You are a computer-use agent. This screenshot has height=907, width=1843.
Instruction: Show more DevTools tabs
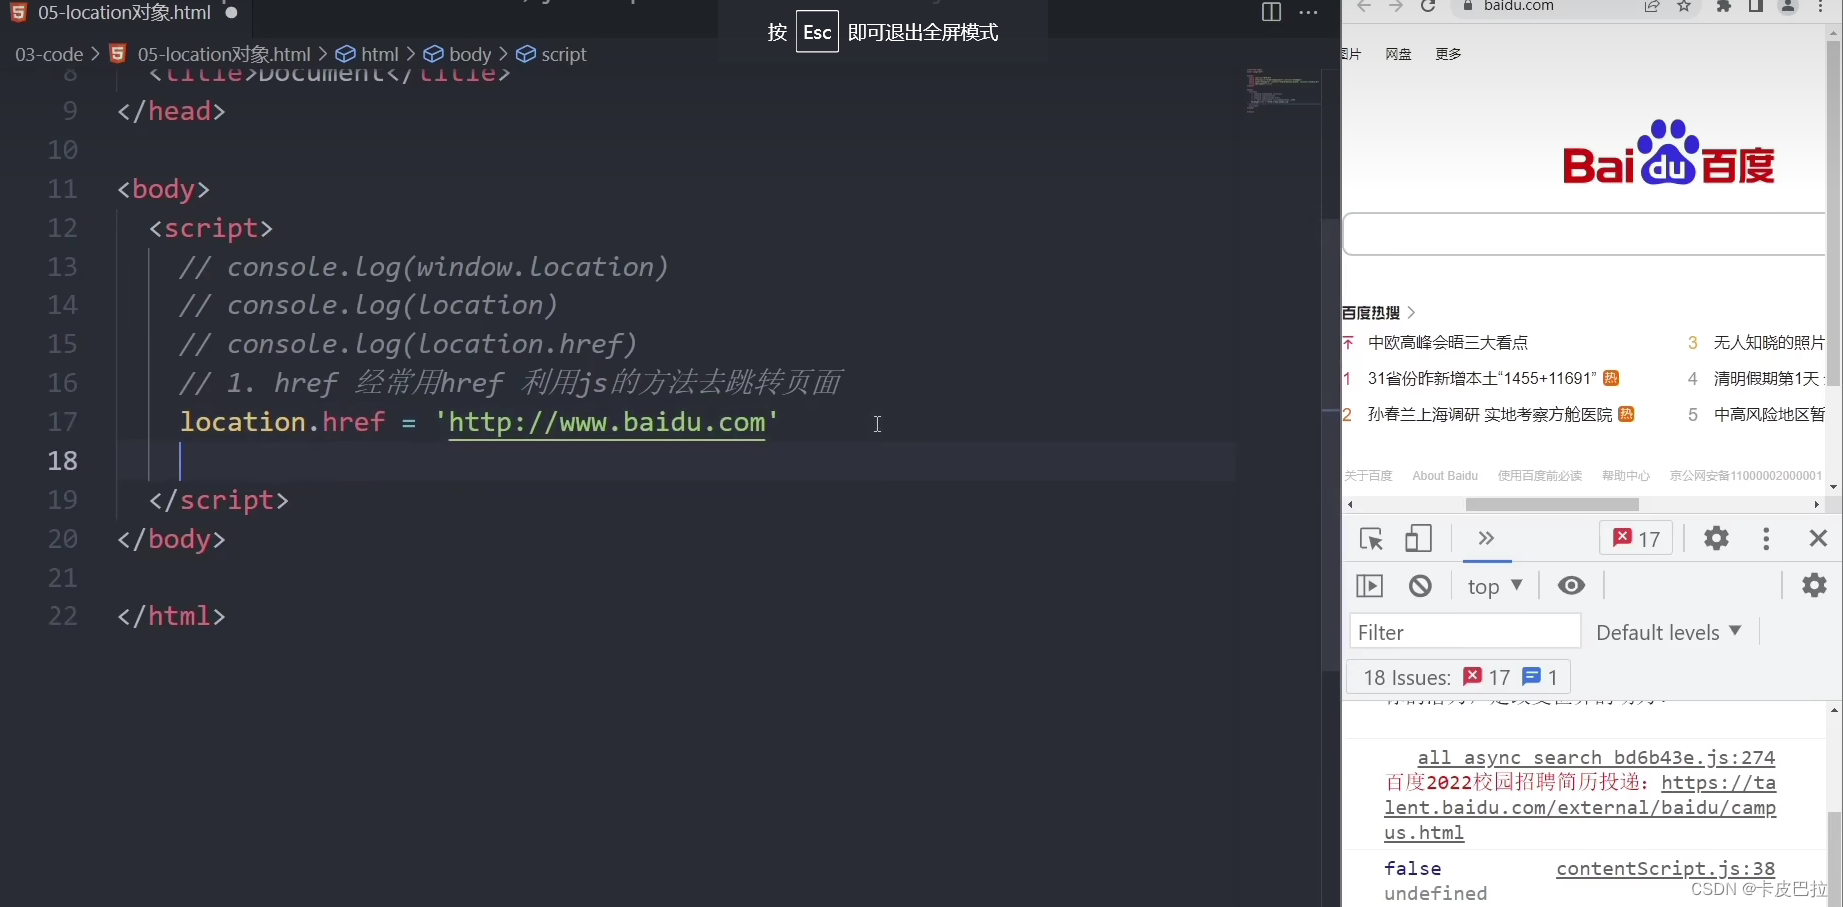[1486, 538]
